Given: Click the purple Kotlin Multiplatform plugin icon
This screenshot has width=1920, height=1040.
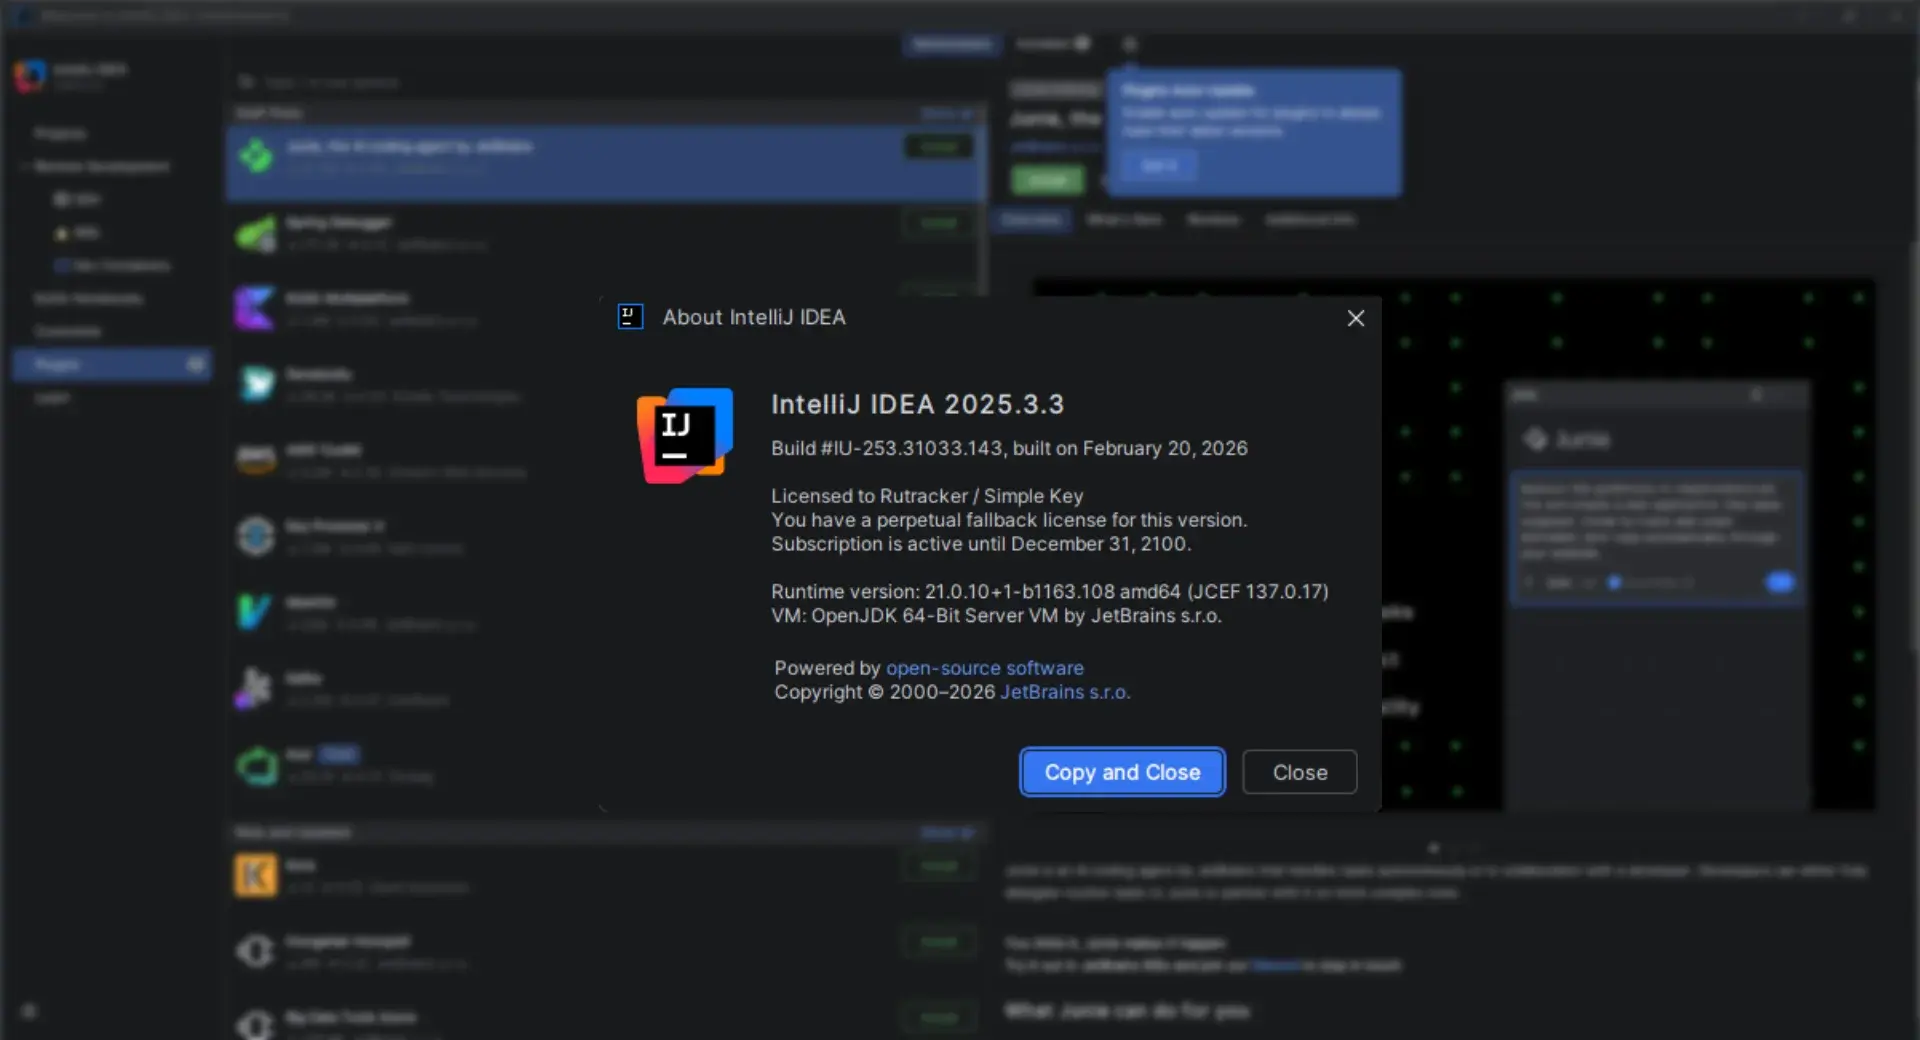Looking at the screenshot, I should 255,308.
